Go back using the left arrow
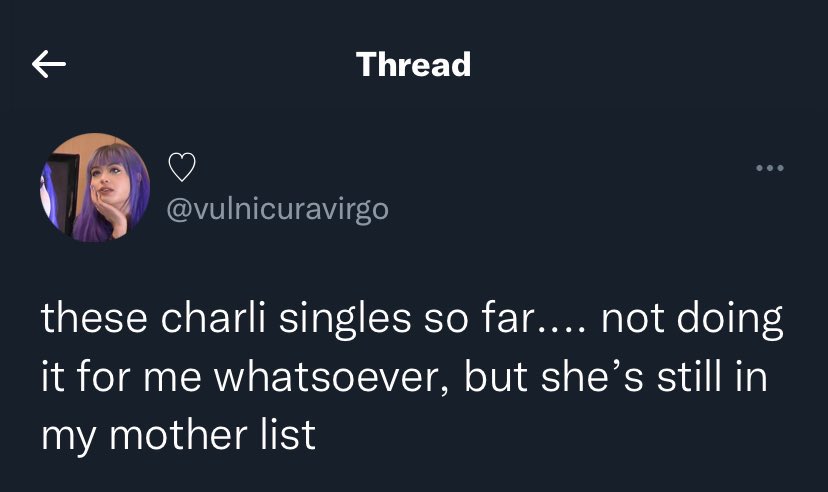Image resolution: width=828 pixels, height=492 pixels. pos(49,66)
